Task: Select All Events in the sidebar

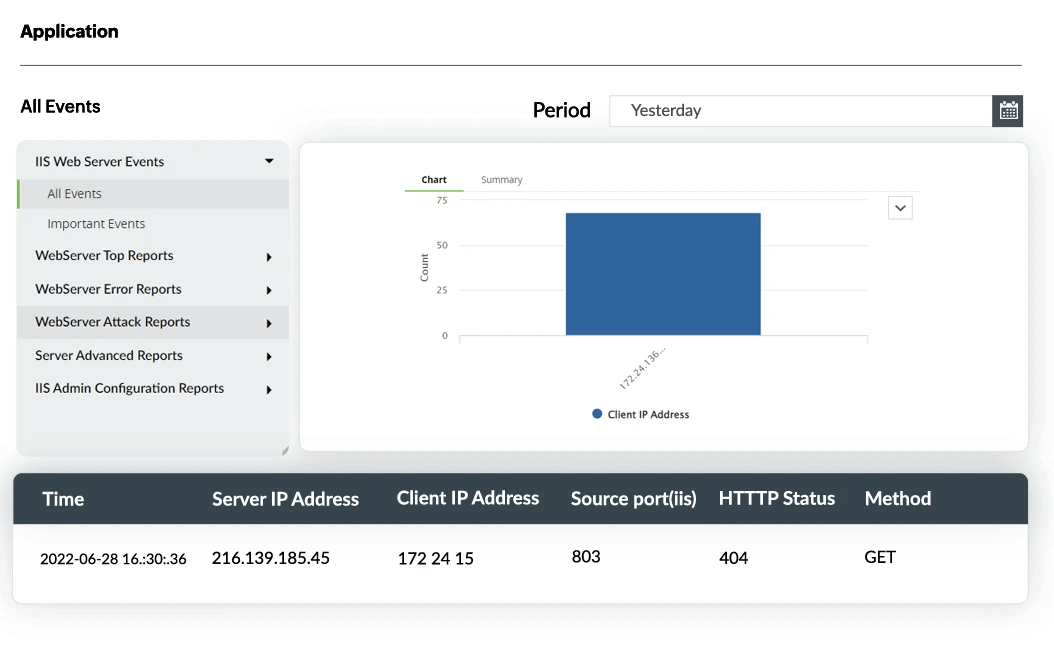Action: pyautogui.click(x=75, y=193)
